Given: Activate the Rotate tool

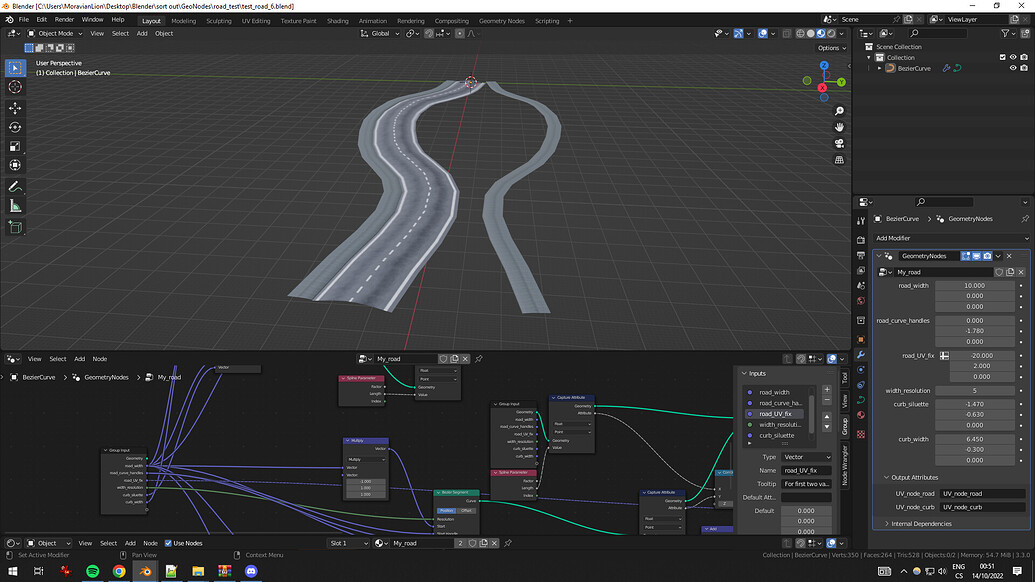Looking at the screenshot, I should click(x=15, y=127).
